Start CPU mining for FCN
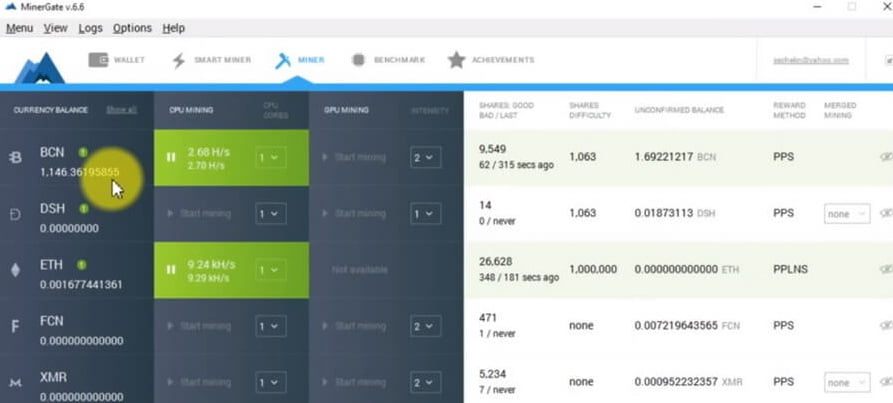 (x=199, y=326)
